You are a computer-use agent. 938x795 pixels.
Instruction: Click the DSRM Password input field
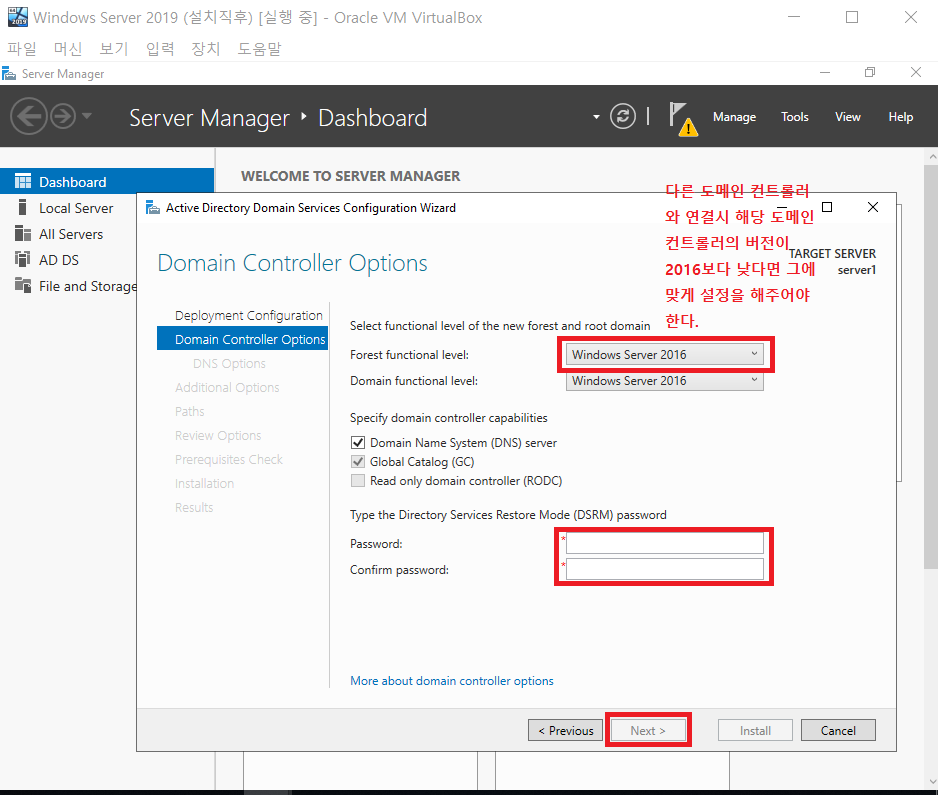pos(665,543)
